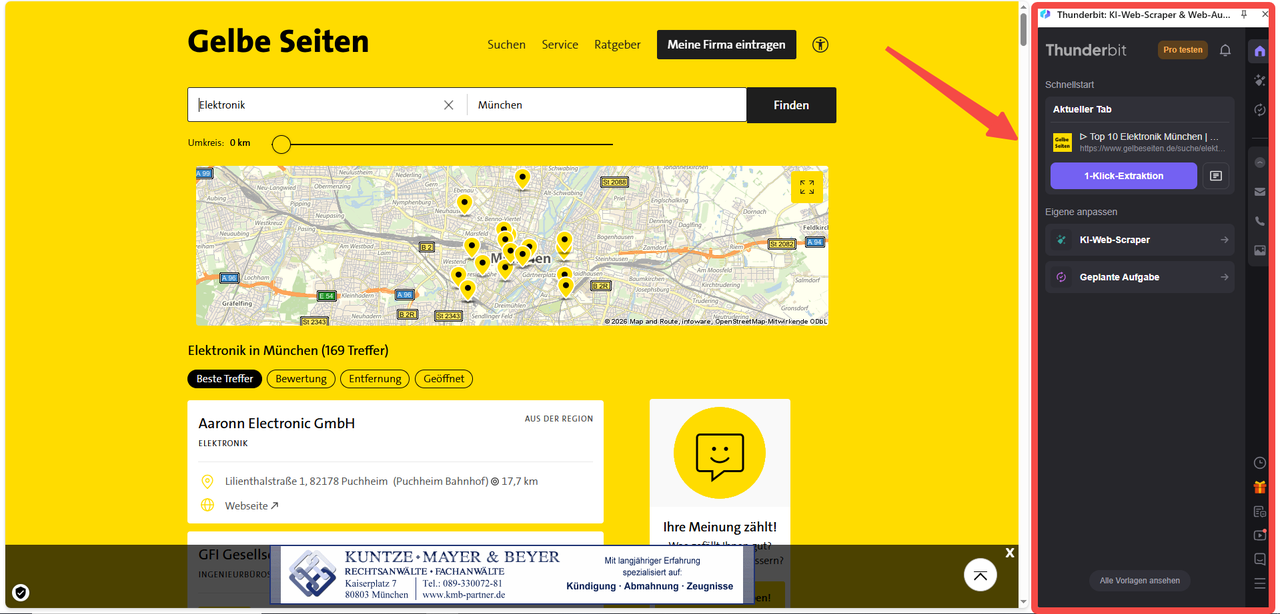Click Meine Firma eintragen
Screen dimensions: 1280x614
click(x=726, y=45)
